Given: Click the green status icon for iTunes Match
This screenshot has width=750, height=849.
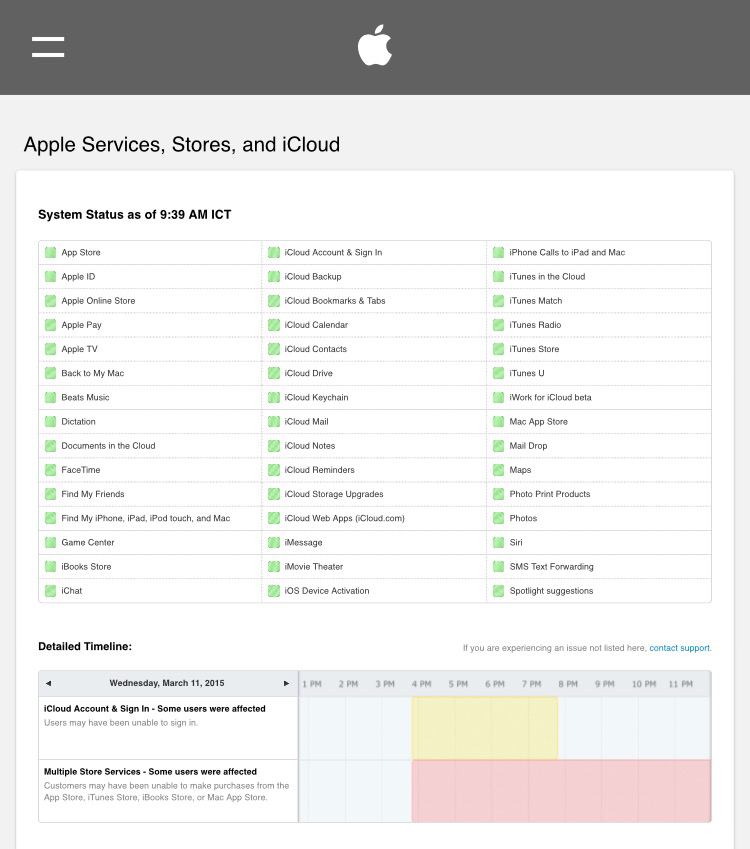Looking at the screenshot, I should [499, 301].
